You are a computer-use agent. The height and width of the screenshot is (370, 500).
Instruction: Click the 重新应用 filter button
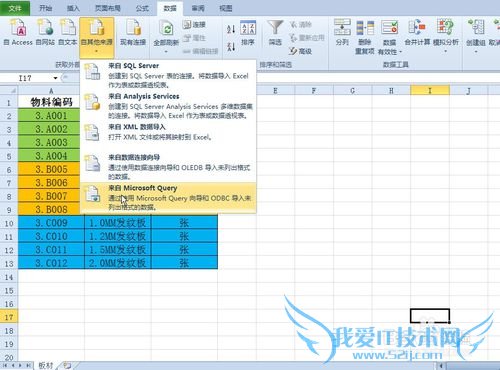(x=307, y=38)
